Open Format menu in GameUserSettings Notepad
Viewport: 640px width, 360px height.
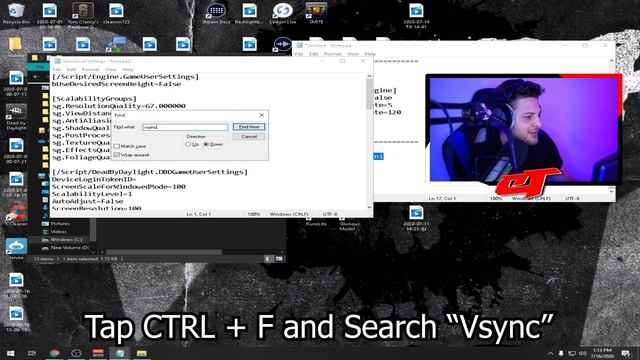click(x=90, y=69)
